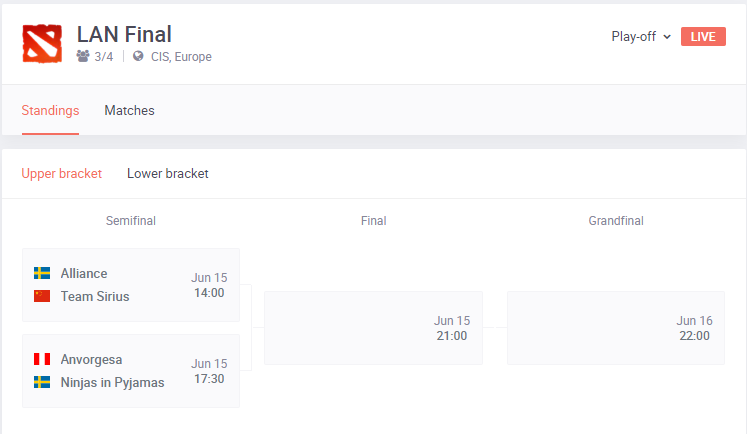Switch to the Lower bracket view

(168, 173)
